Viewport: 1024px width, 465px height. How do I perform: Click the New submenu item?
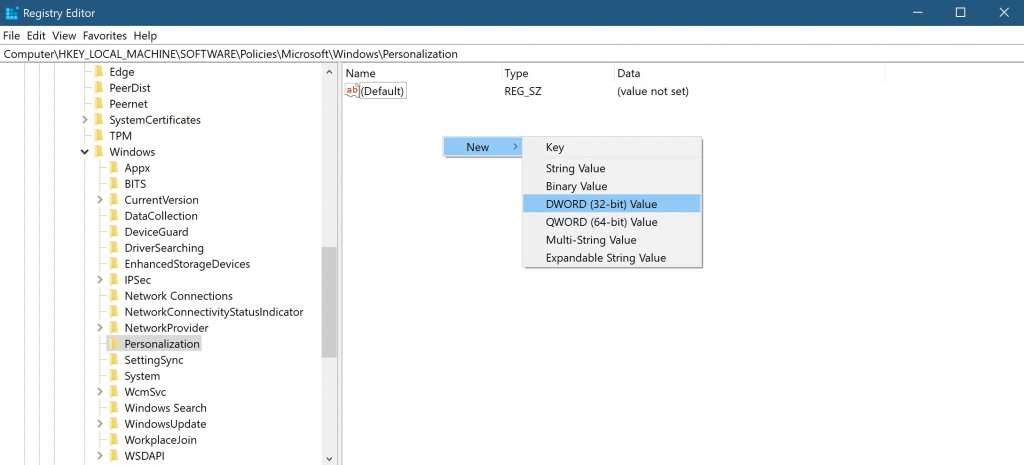(x=483, y=147)
